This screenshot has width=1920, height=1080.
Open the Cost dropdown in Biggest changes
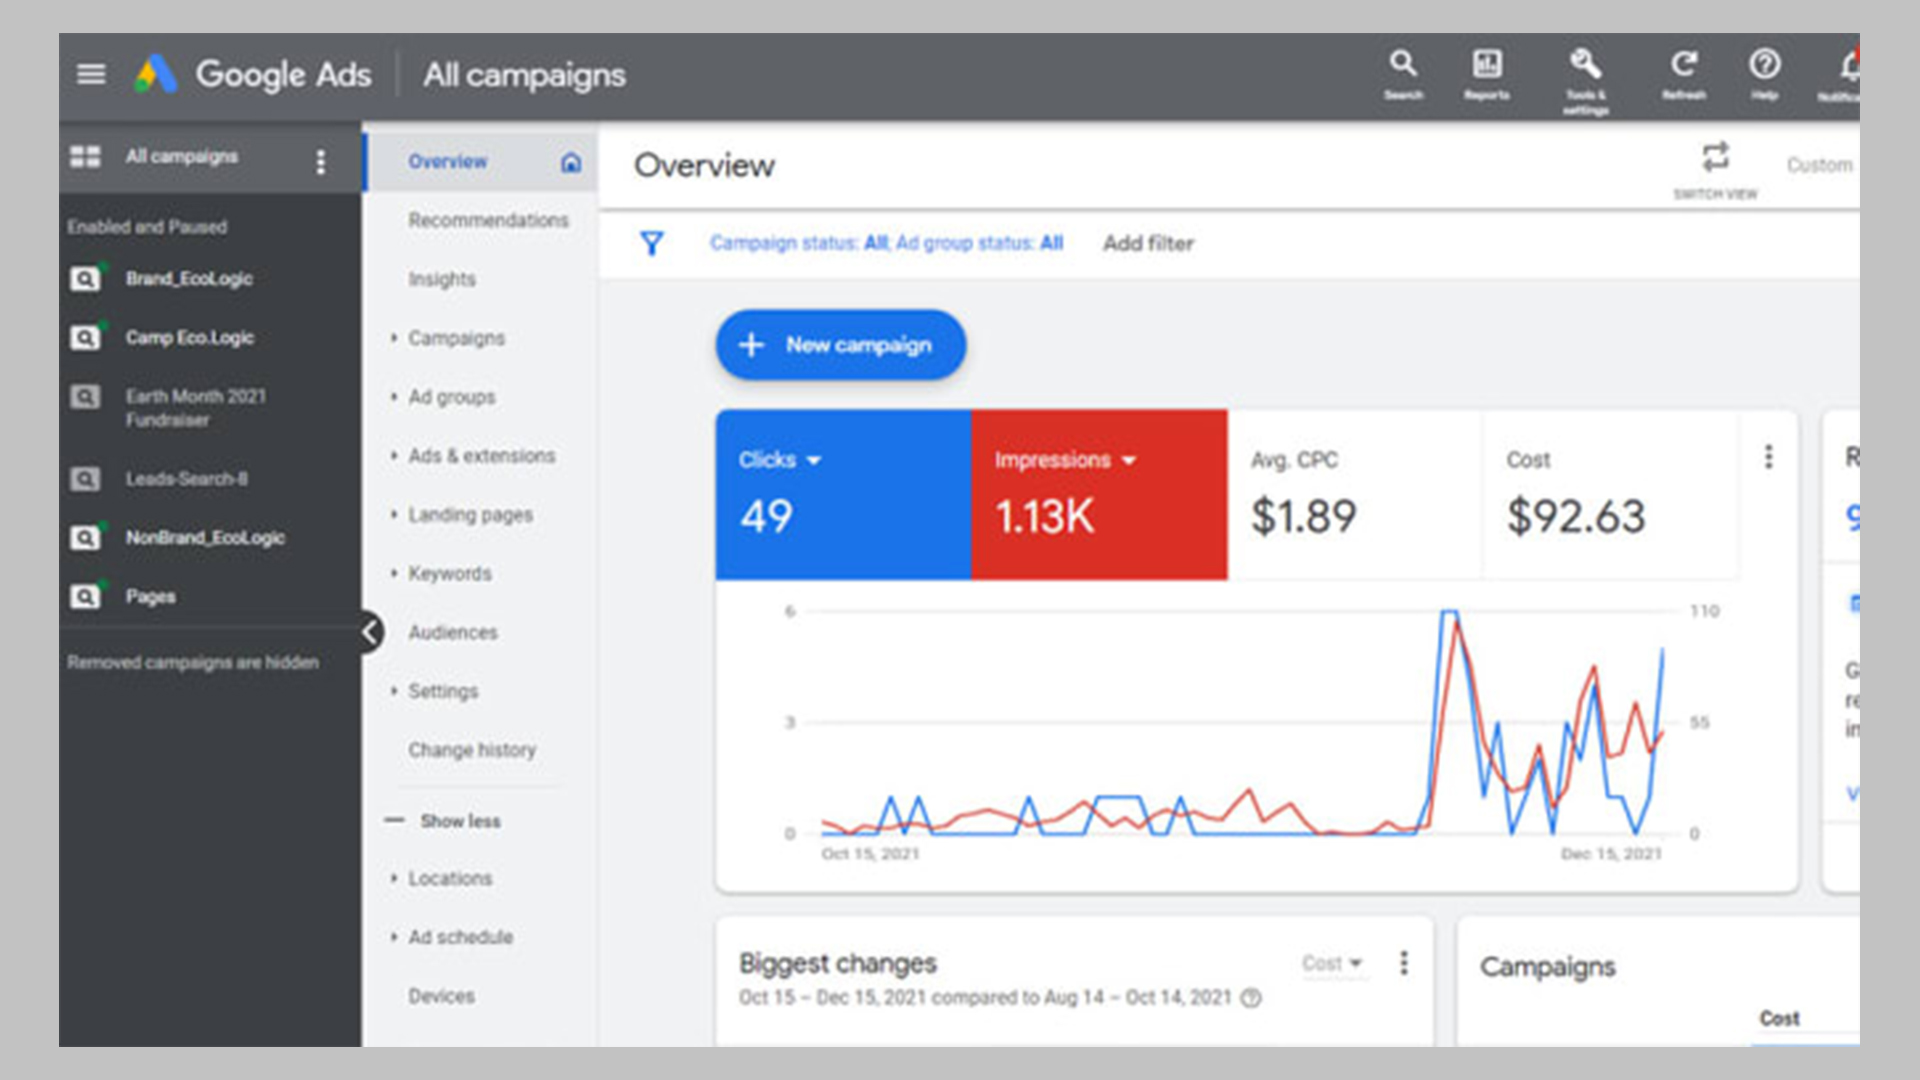[x=1332, y=963]
